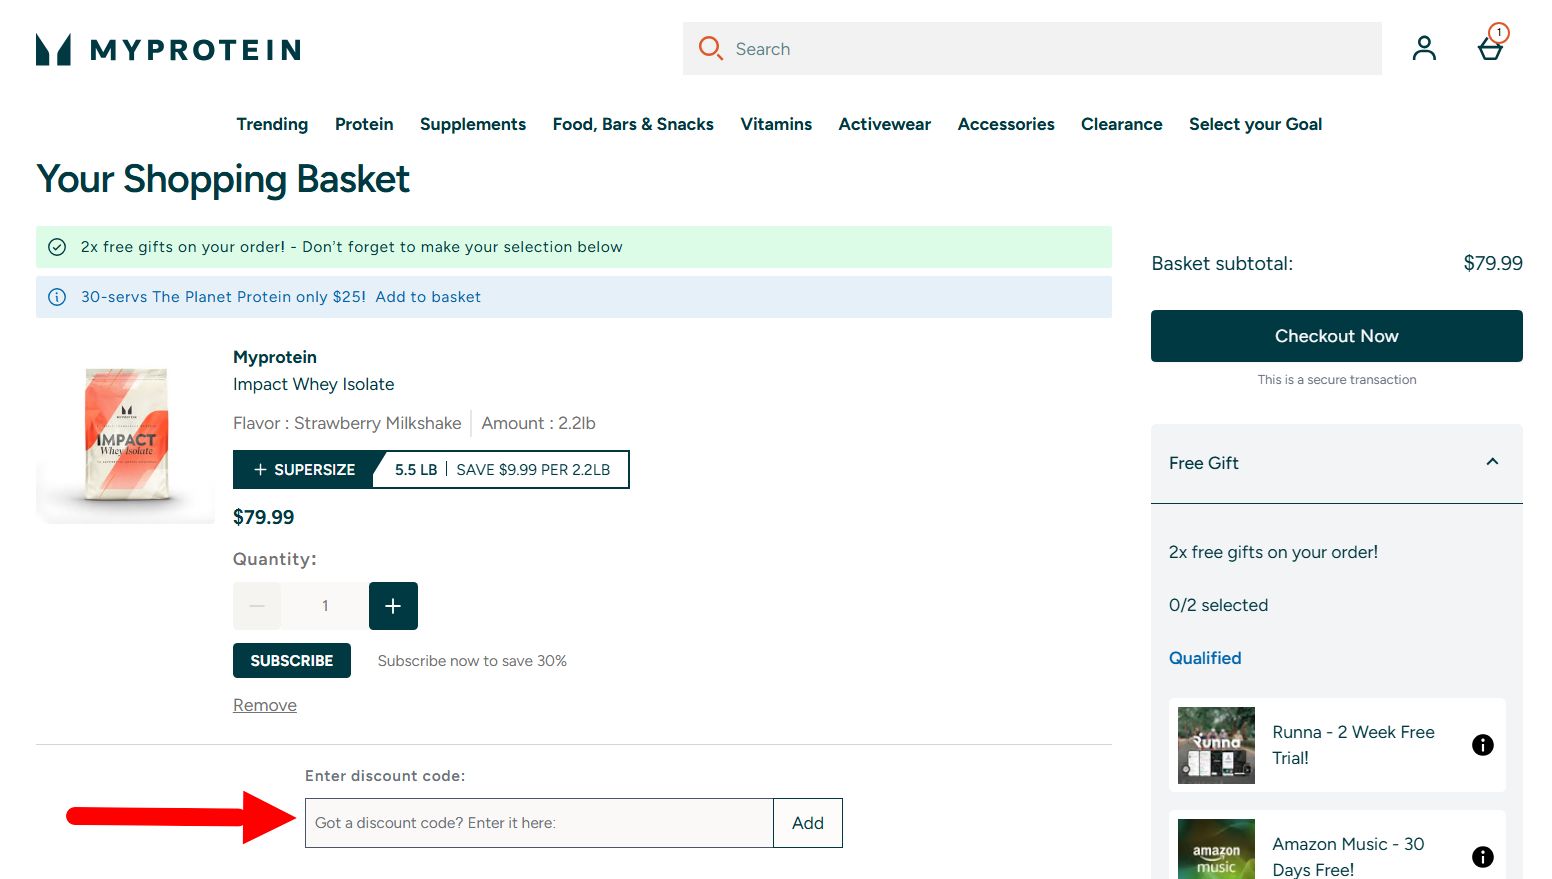This screenshot has height=879, width=1552.
Task: Click the Myprotein logo
Action: (x=168, y=49)
